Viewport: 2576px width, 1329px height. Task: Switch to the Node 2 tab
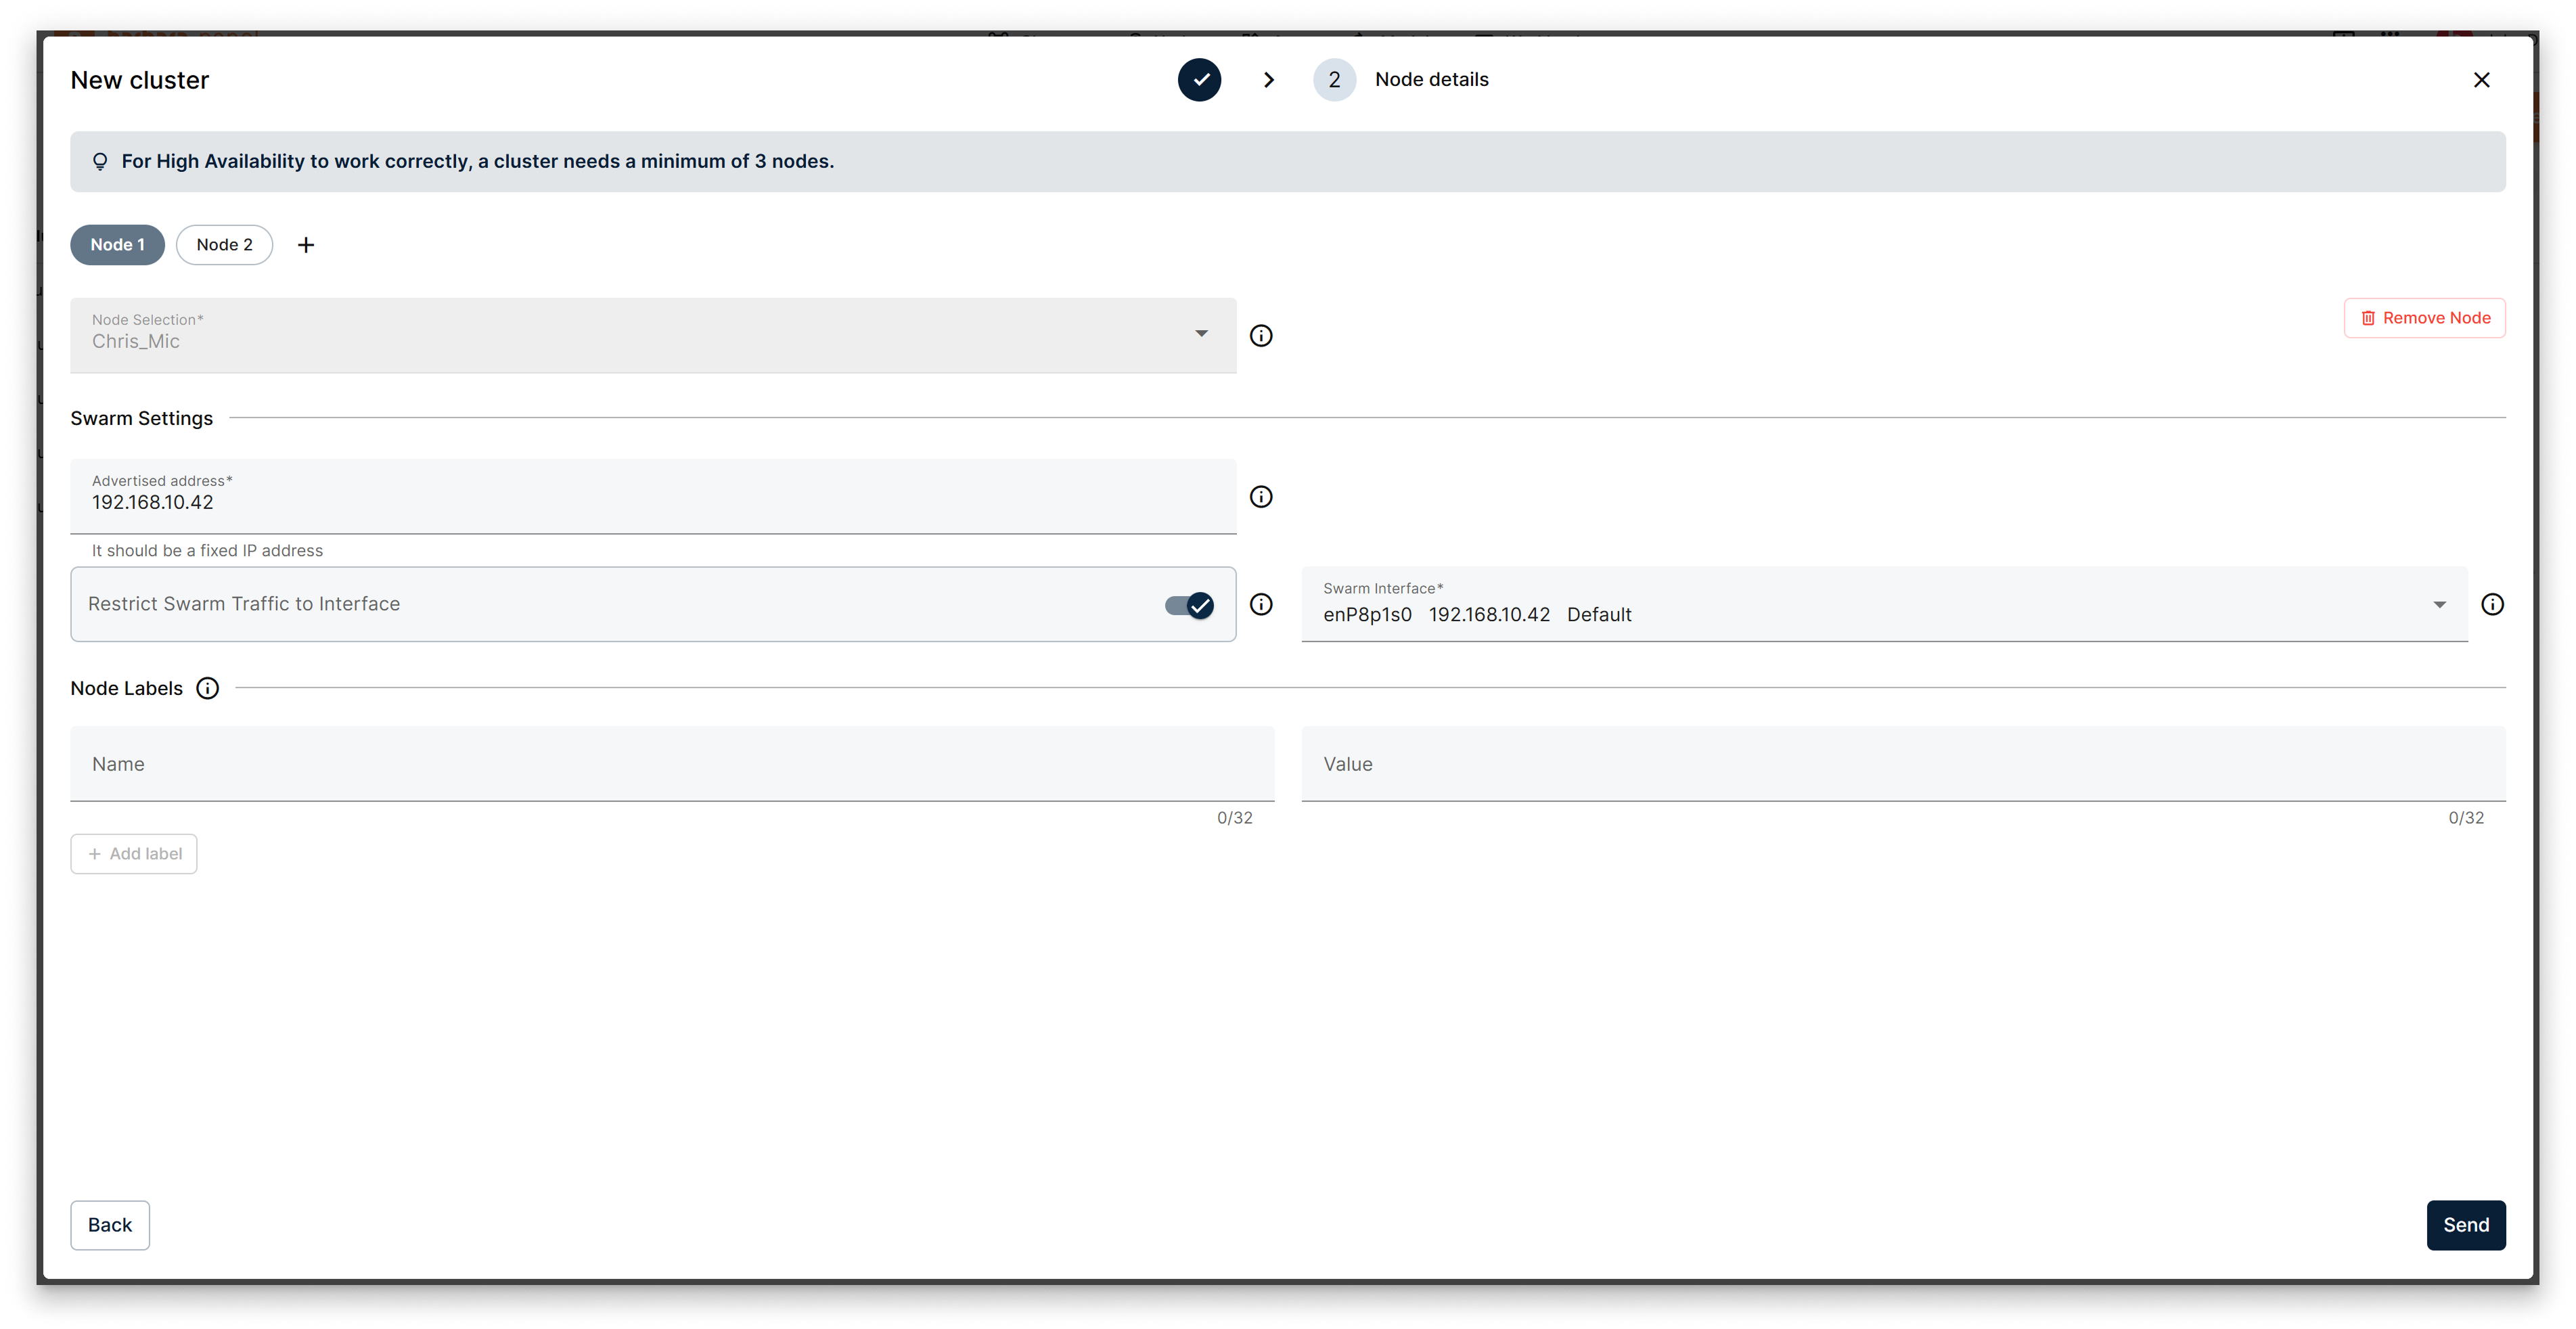[x=224, y=244]
